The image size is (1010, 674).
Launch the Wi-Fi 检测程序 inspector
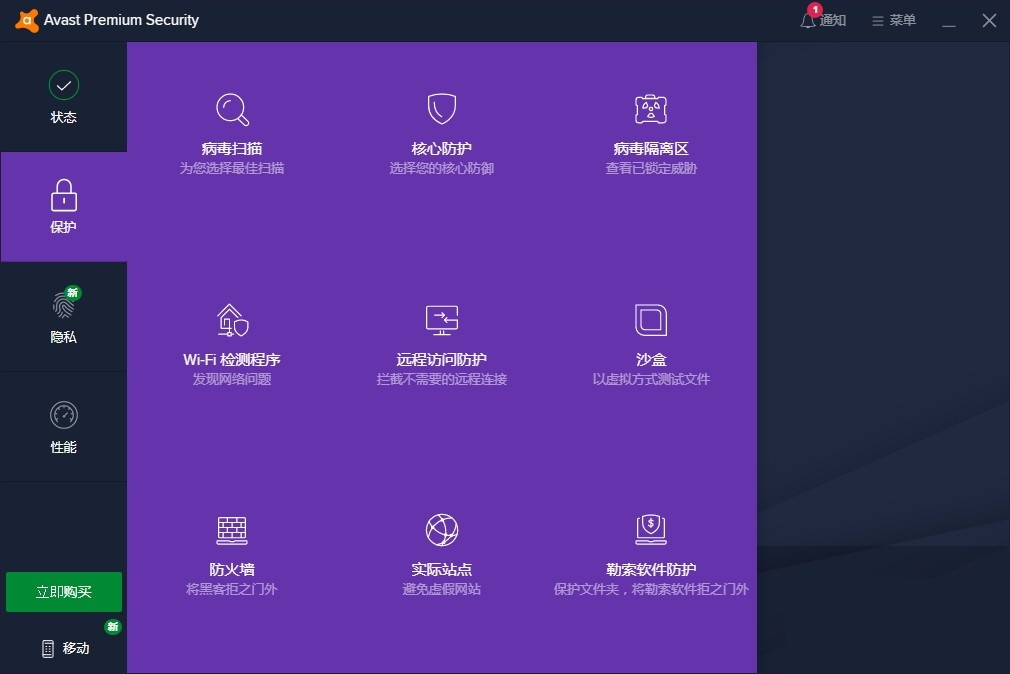tap(231, 340)
